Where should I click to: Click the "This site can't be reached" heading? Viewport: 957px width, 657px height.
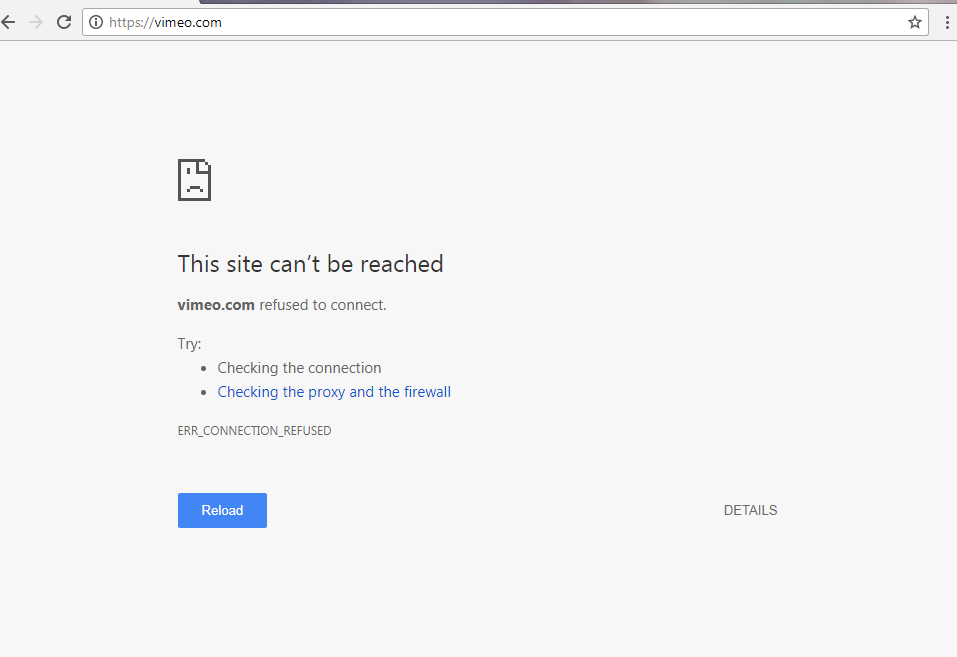click(310, 264)
